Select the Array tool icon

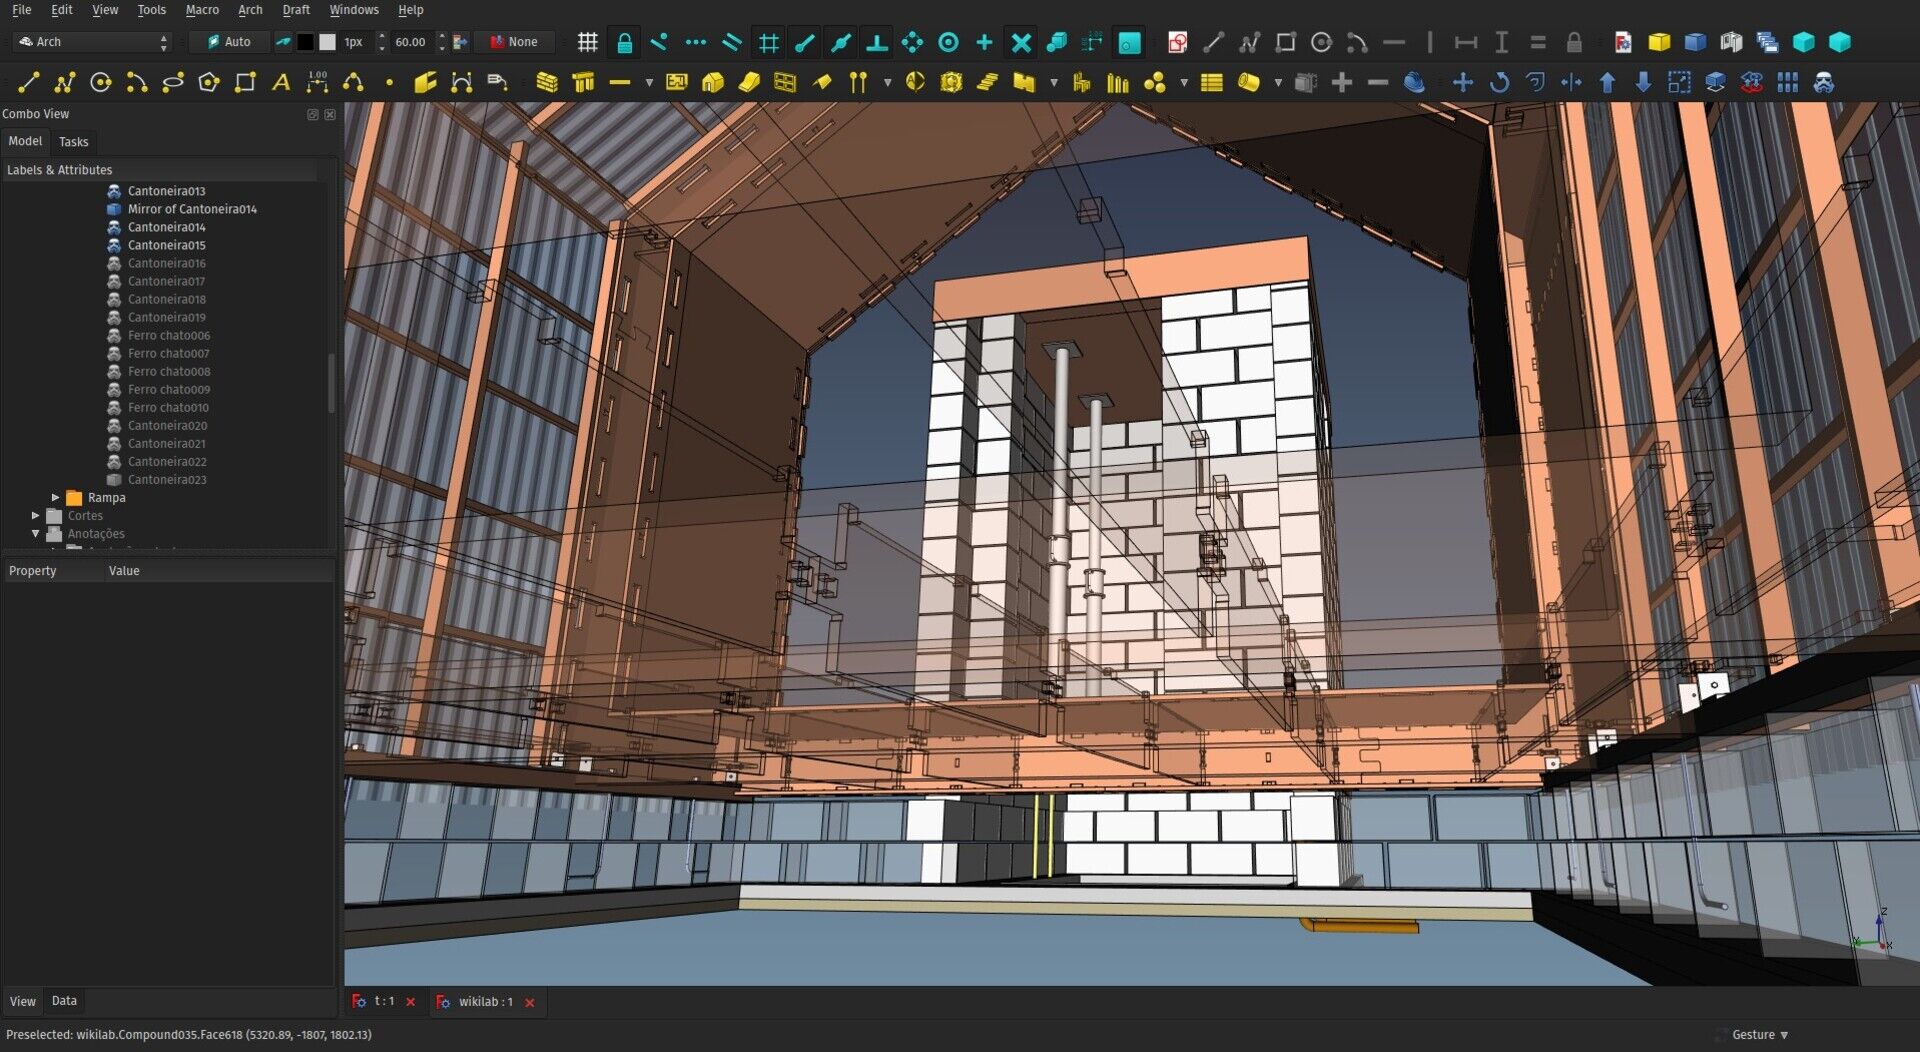coord(1788,83)
